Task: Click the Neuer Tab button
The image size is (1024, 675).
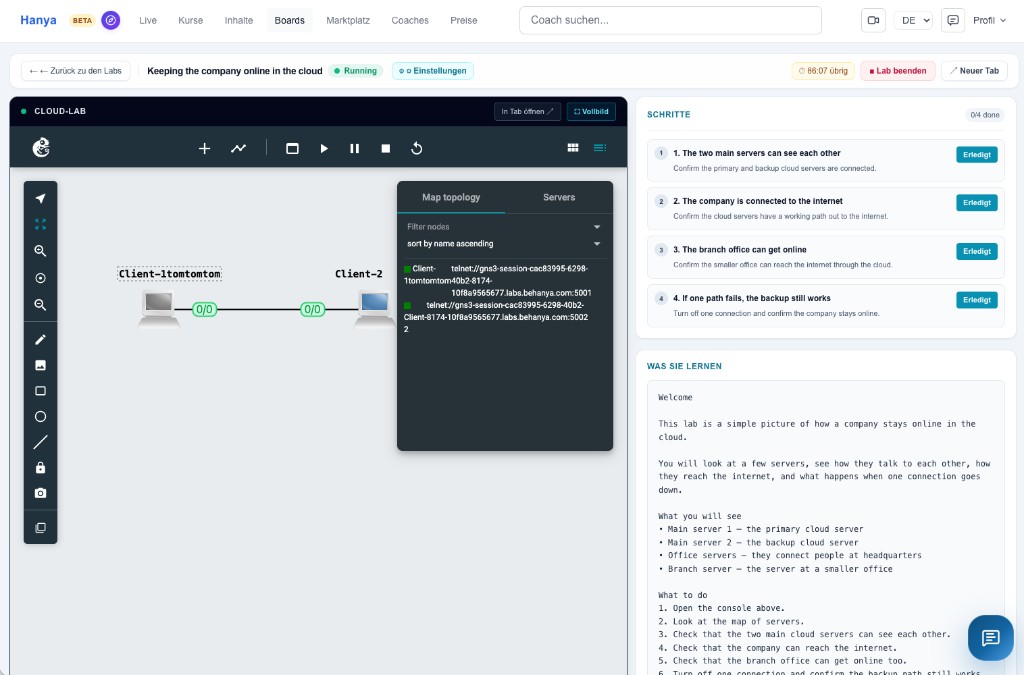Action: tap(974, 71)
